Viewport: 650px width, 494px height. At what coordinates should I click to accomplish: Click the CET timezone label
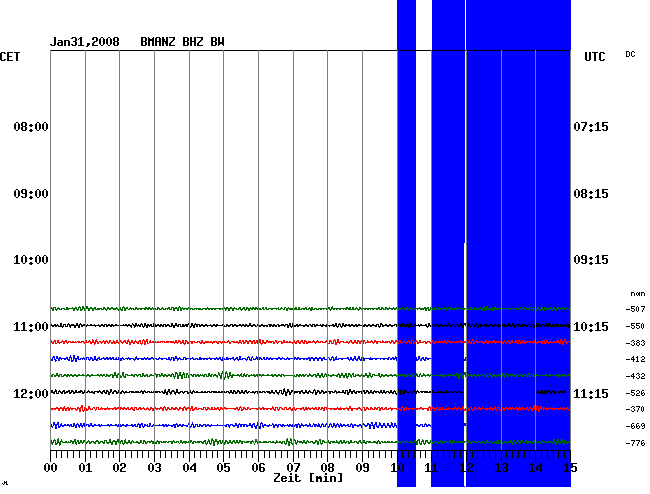(10, 57)
